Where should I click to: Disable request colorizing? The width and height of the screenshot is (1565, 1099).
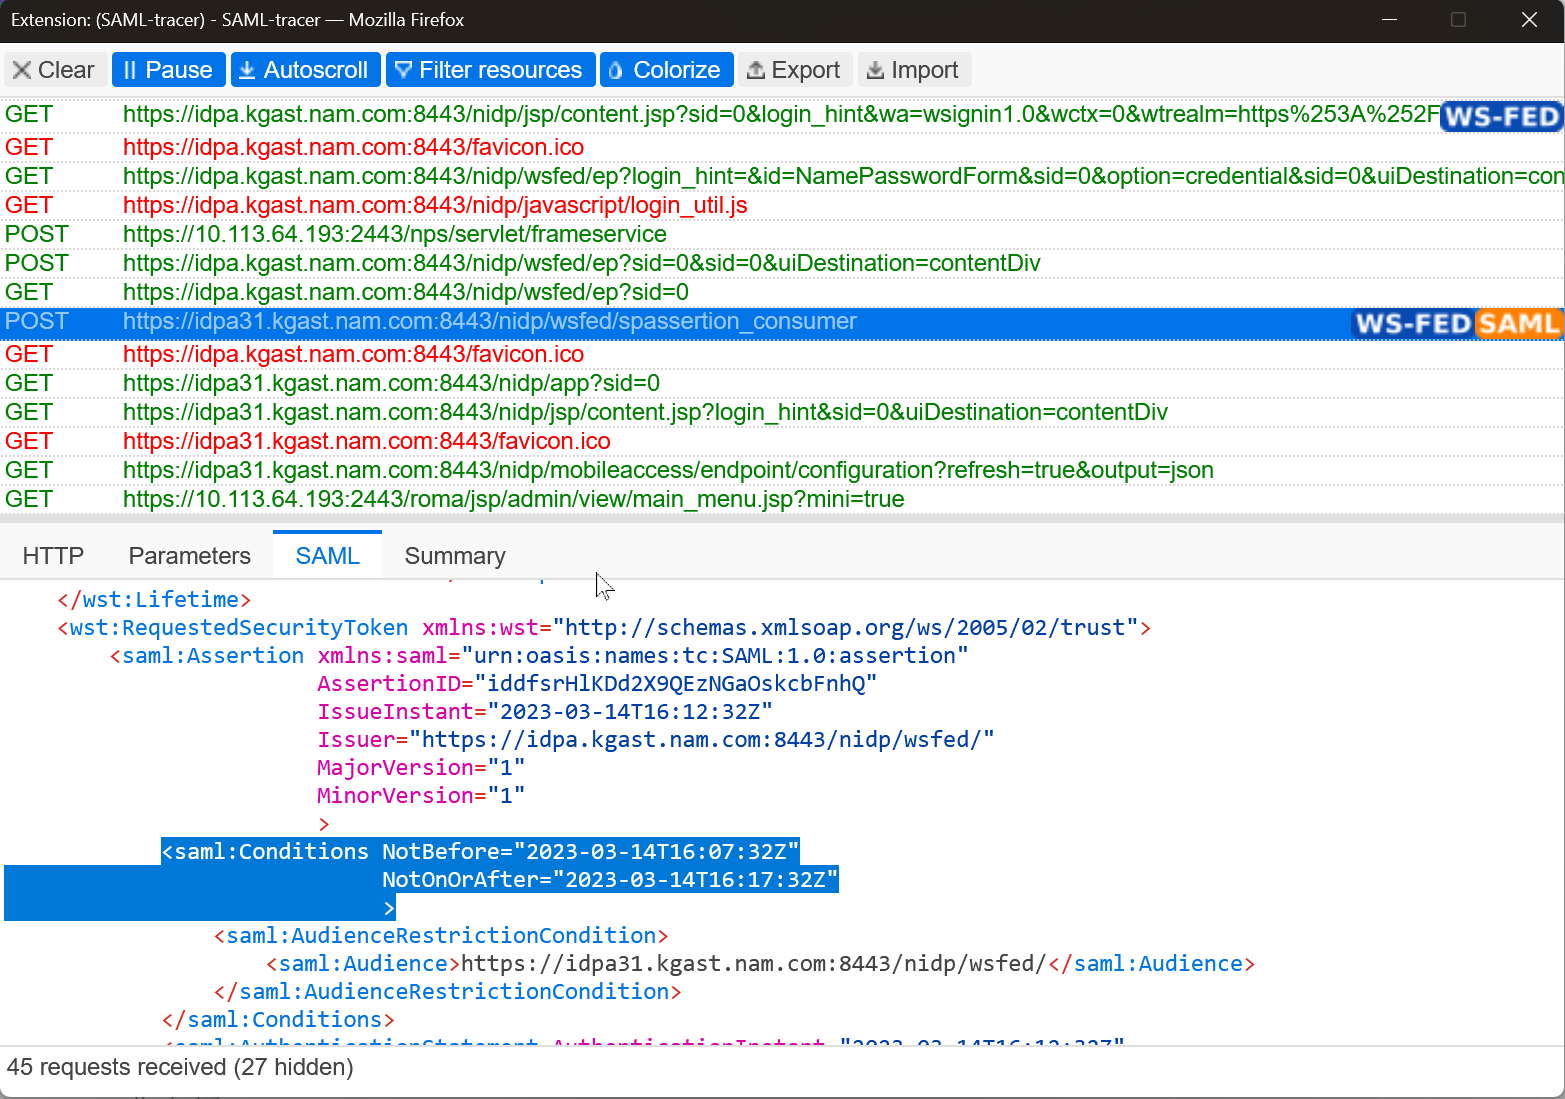[666, 69]
